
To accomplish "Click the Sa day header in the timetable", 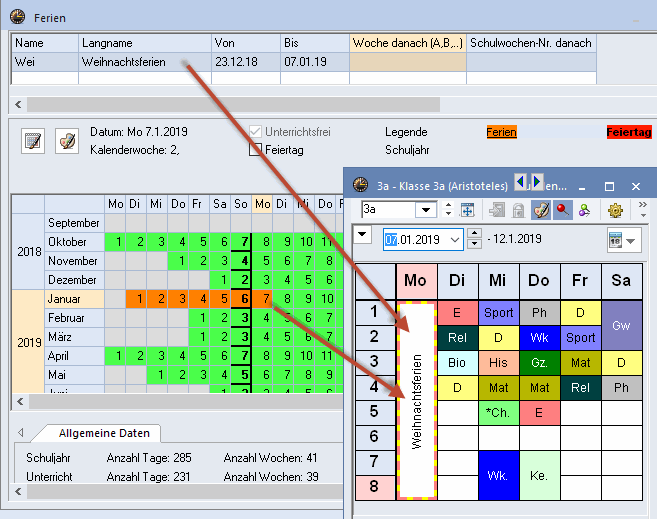I will pos(622,281).
